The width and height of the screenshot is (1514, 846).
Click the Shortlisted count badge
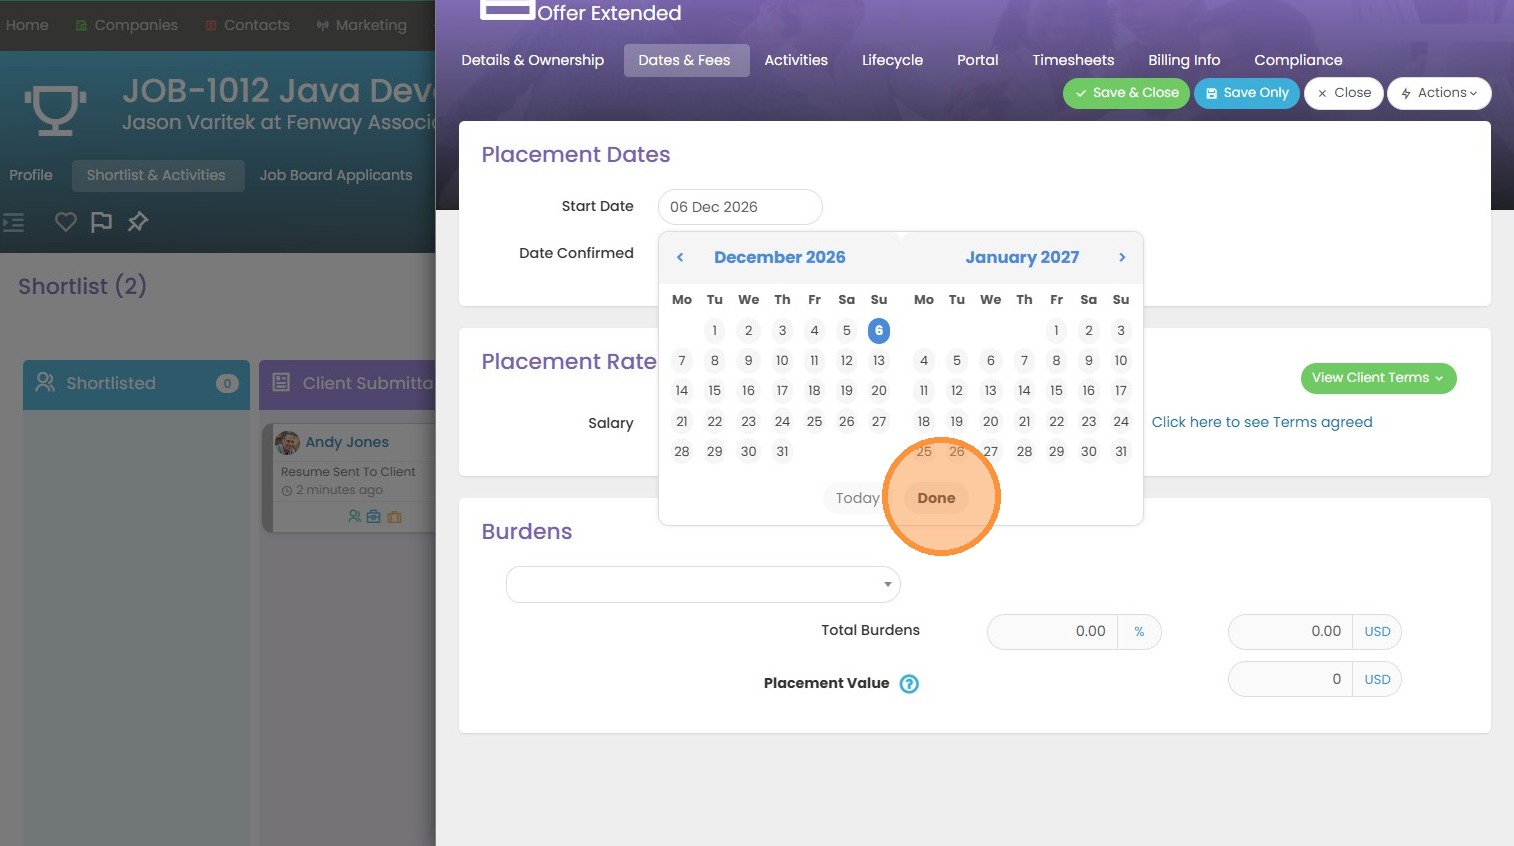(x=228, y=384)
